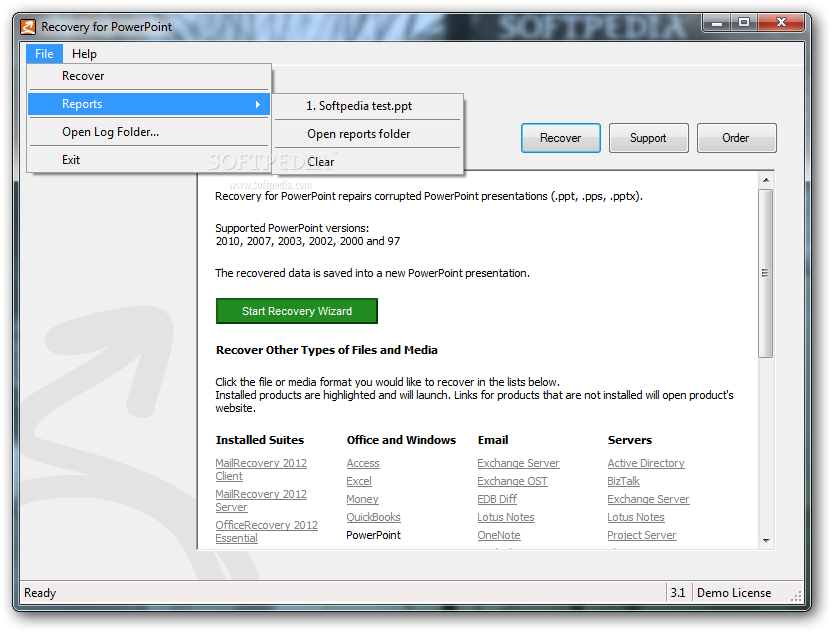
Task: Open the OfficeRecovery 2012 Essential link
Action: (x=266, y=531)
